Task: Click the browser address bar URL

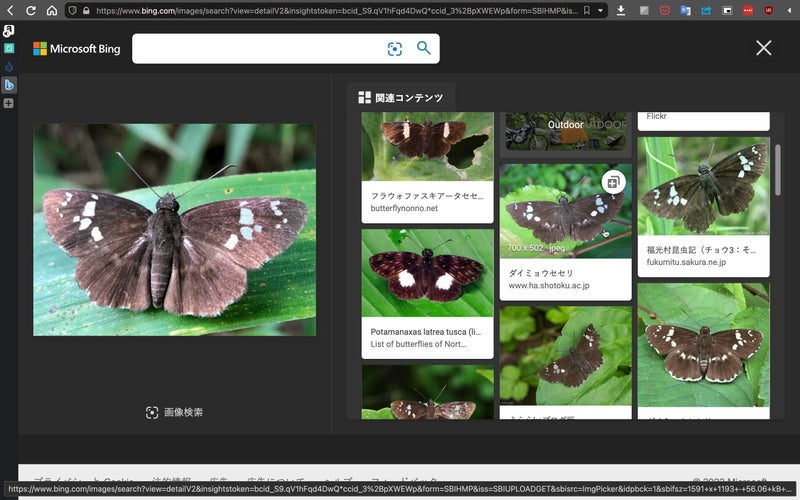Action: pyautogui.click(x=337, y=10)
